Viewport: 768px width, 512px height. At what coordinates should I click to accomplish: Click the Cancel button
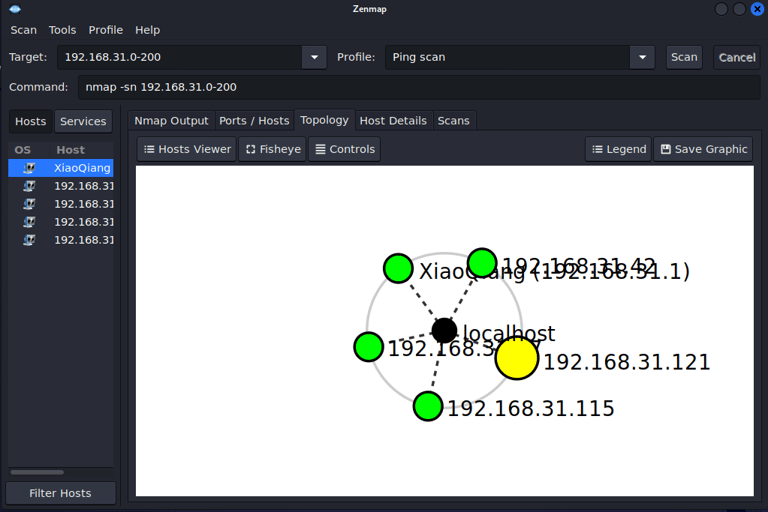(737, 57)
